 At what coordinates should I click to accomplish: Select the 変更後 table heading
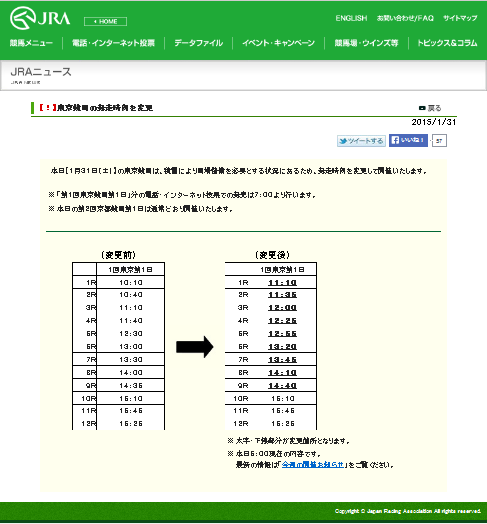[272, 255]
